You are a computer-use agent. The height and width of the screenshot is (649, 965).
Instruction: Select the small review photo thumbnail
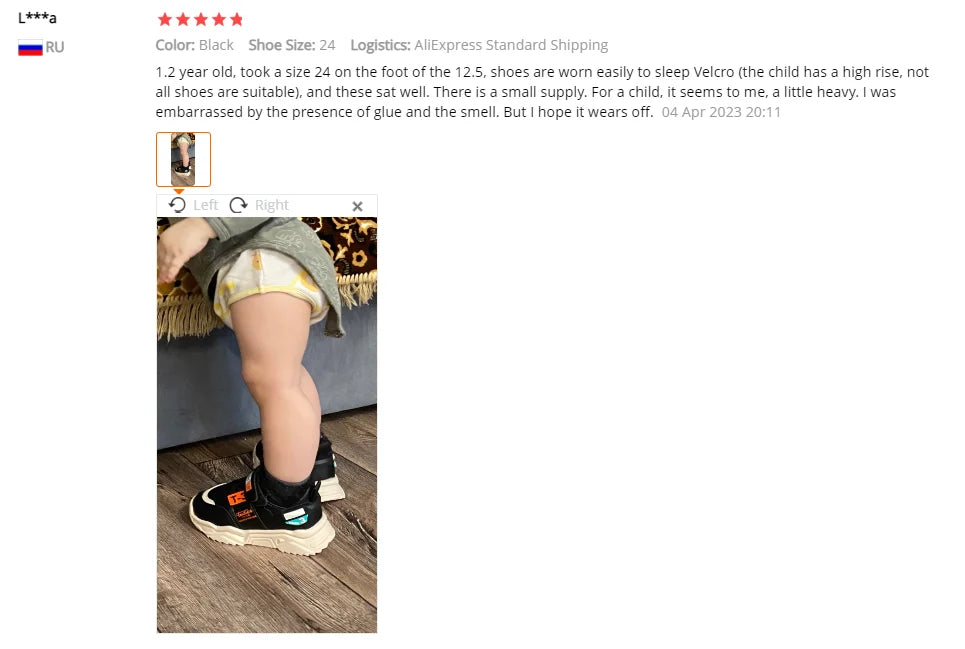(x=183, y=159)
